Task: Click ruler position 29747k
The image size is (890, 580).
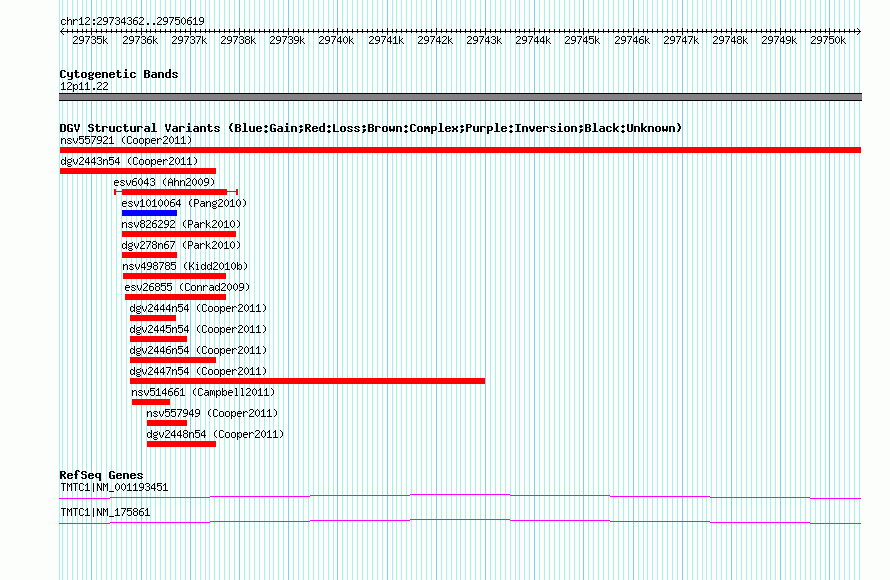Action: 681,40
